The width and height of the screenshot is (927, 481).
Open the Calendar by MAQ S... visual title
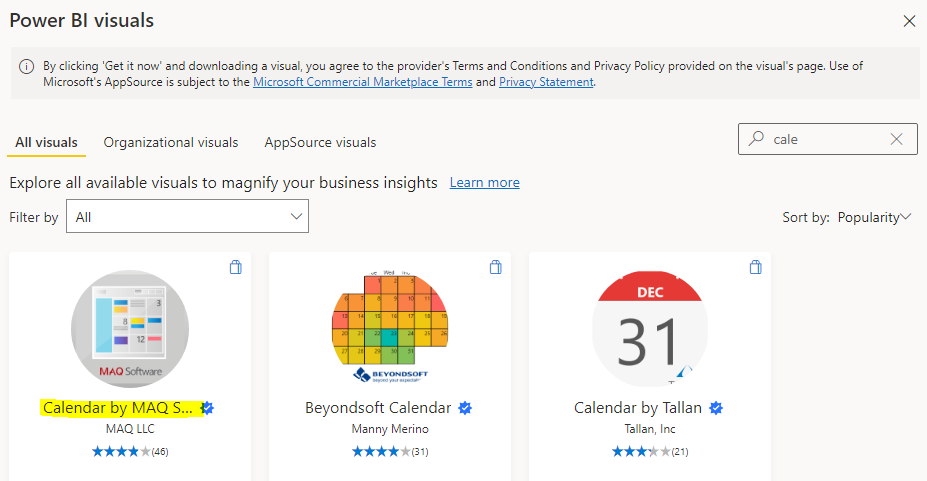[x=118, y=408]
